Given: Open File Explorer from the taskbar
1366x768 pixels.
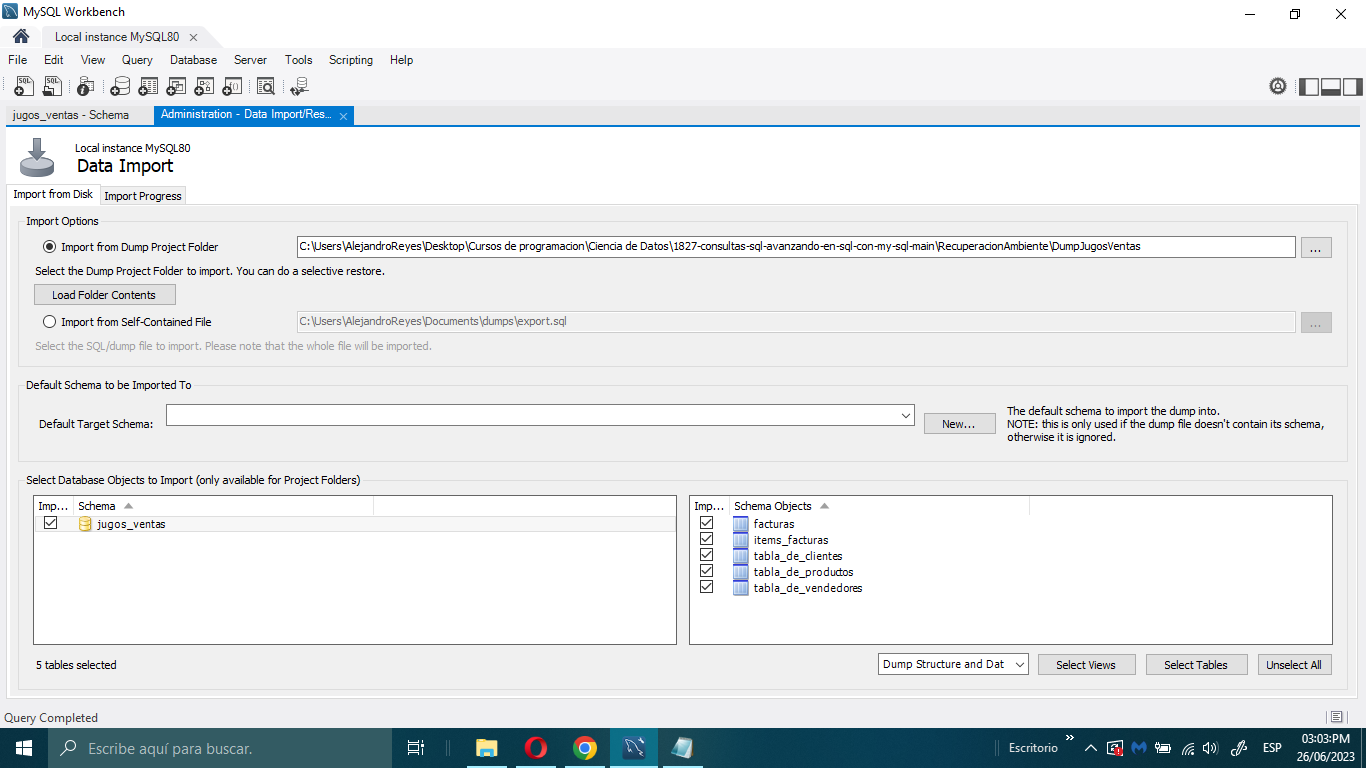Looking at the screenshot, I should (487, 748).
